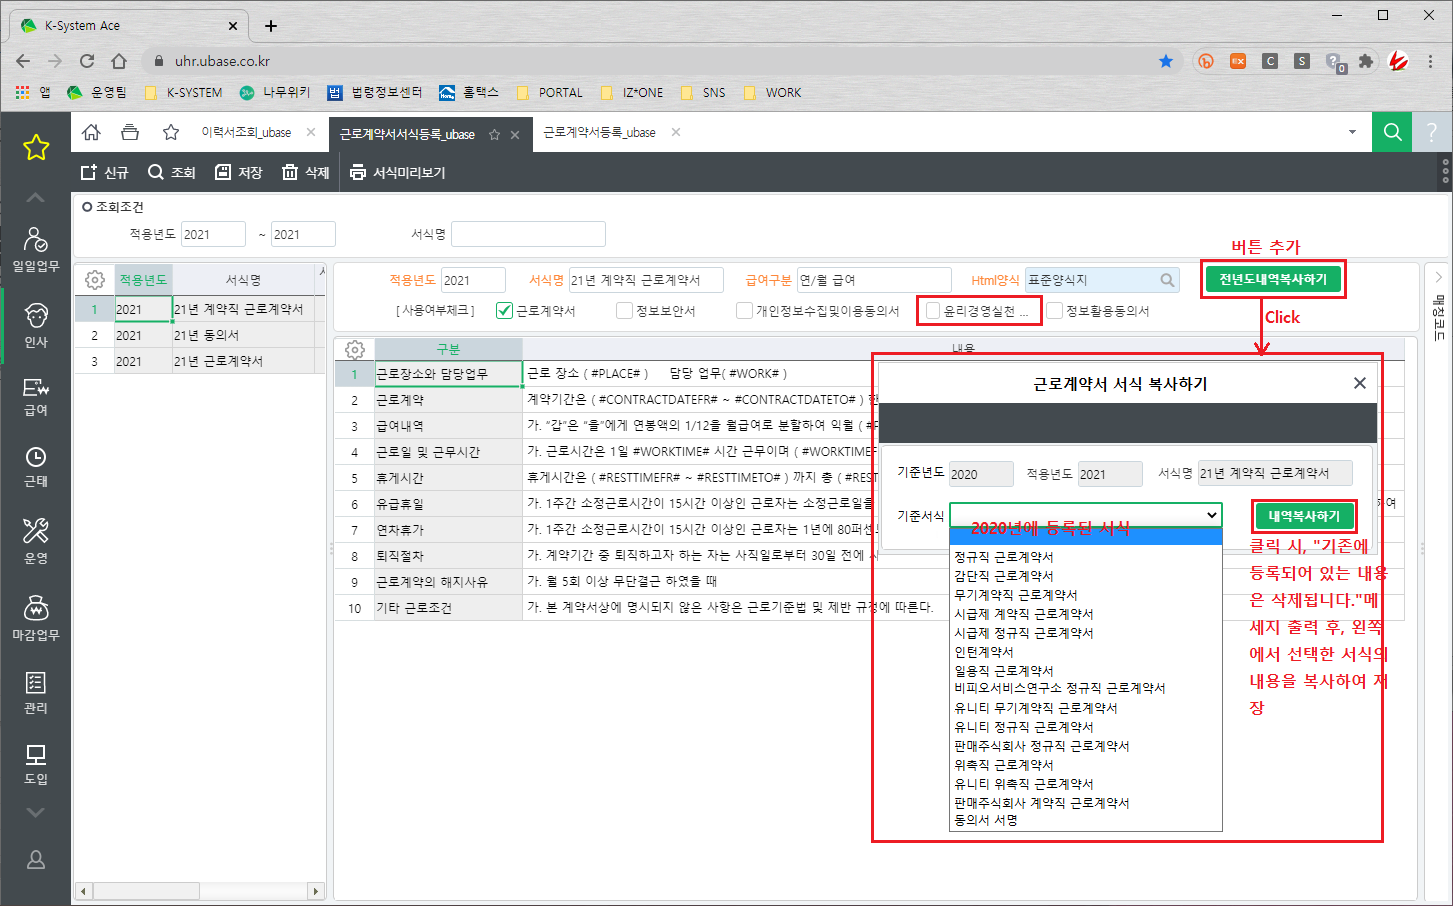Go to home icon in tab bar

tap(91, 132)
